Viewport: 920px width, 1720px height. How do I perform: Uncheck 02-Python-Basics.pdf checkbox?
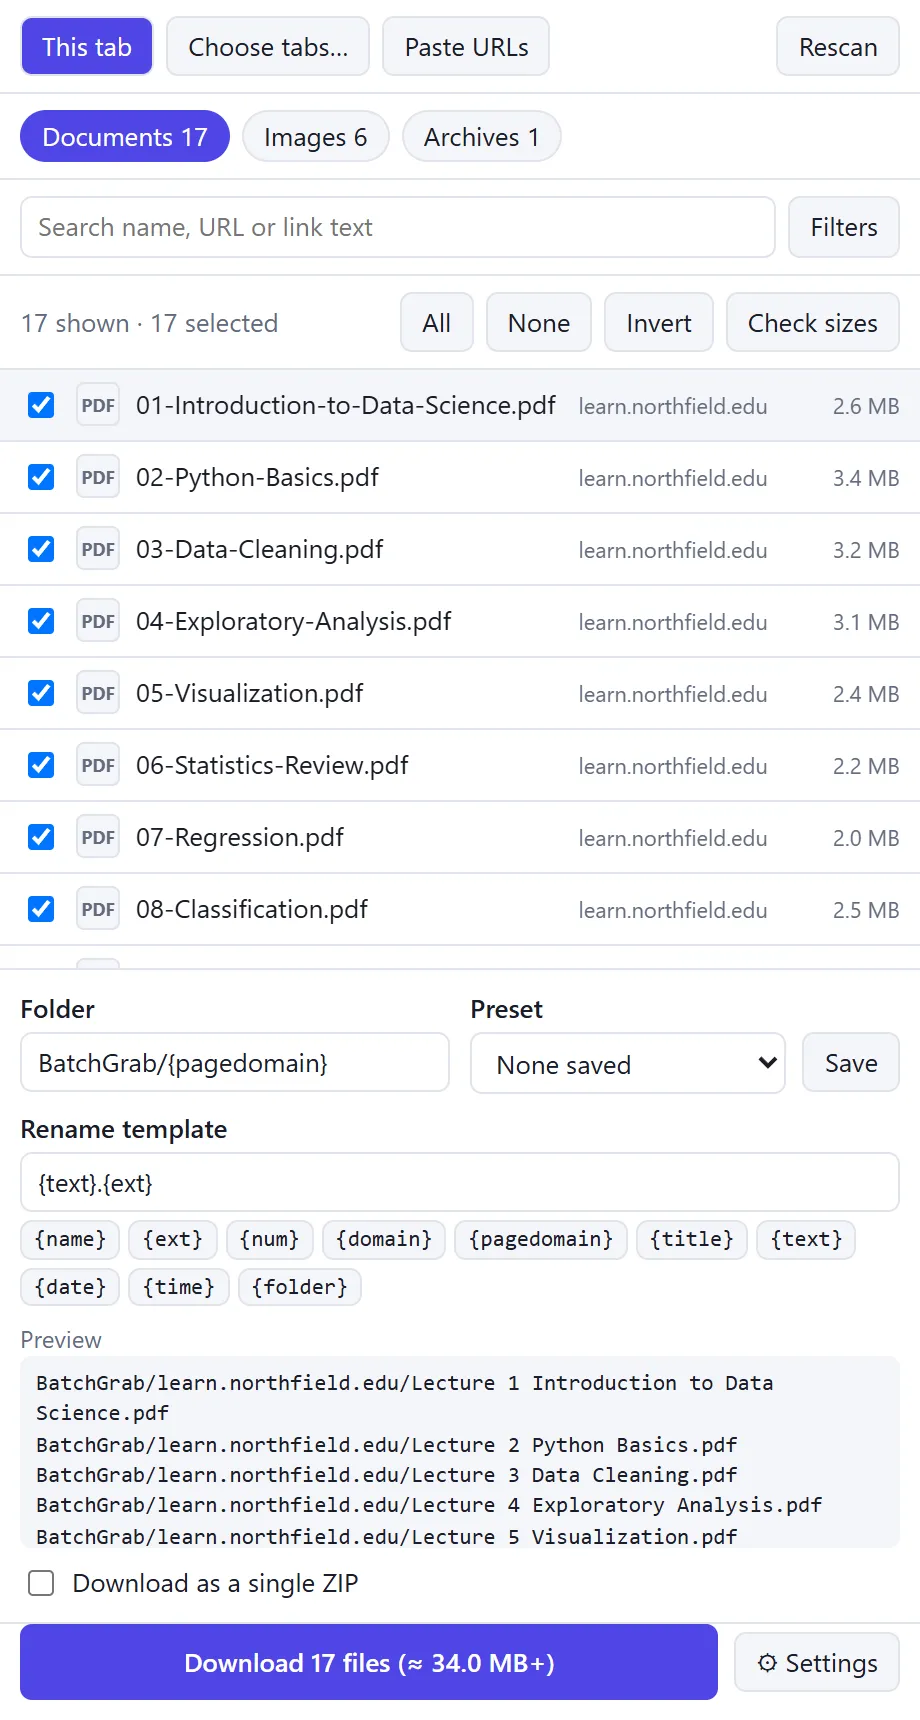pos(41,477)
